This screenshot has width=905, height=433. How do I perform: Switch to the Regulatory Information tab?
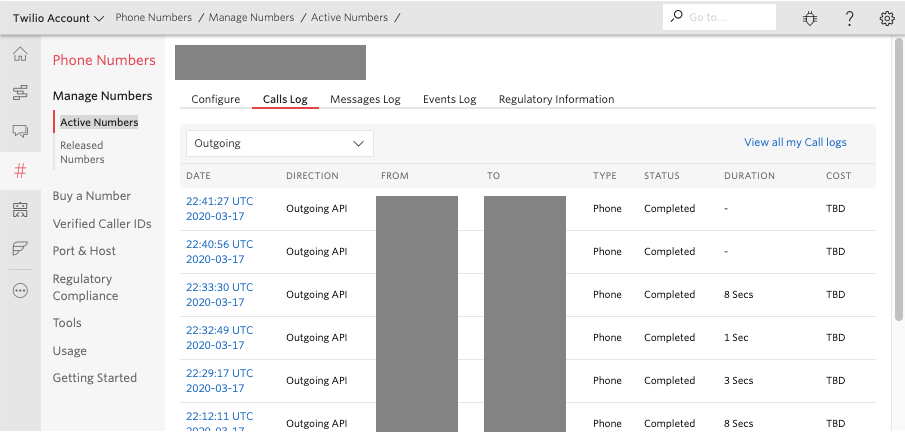point(556,99)
